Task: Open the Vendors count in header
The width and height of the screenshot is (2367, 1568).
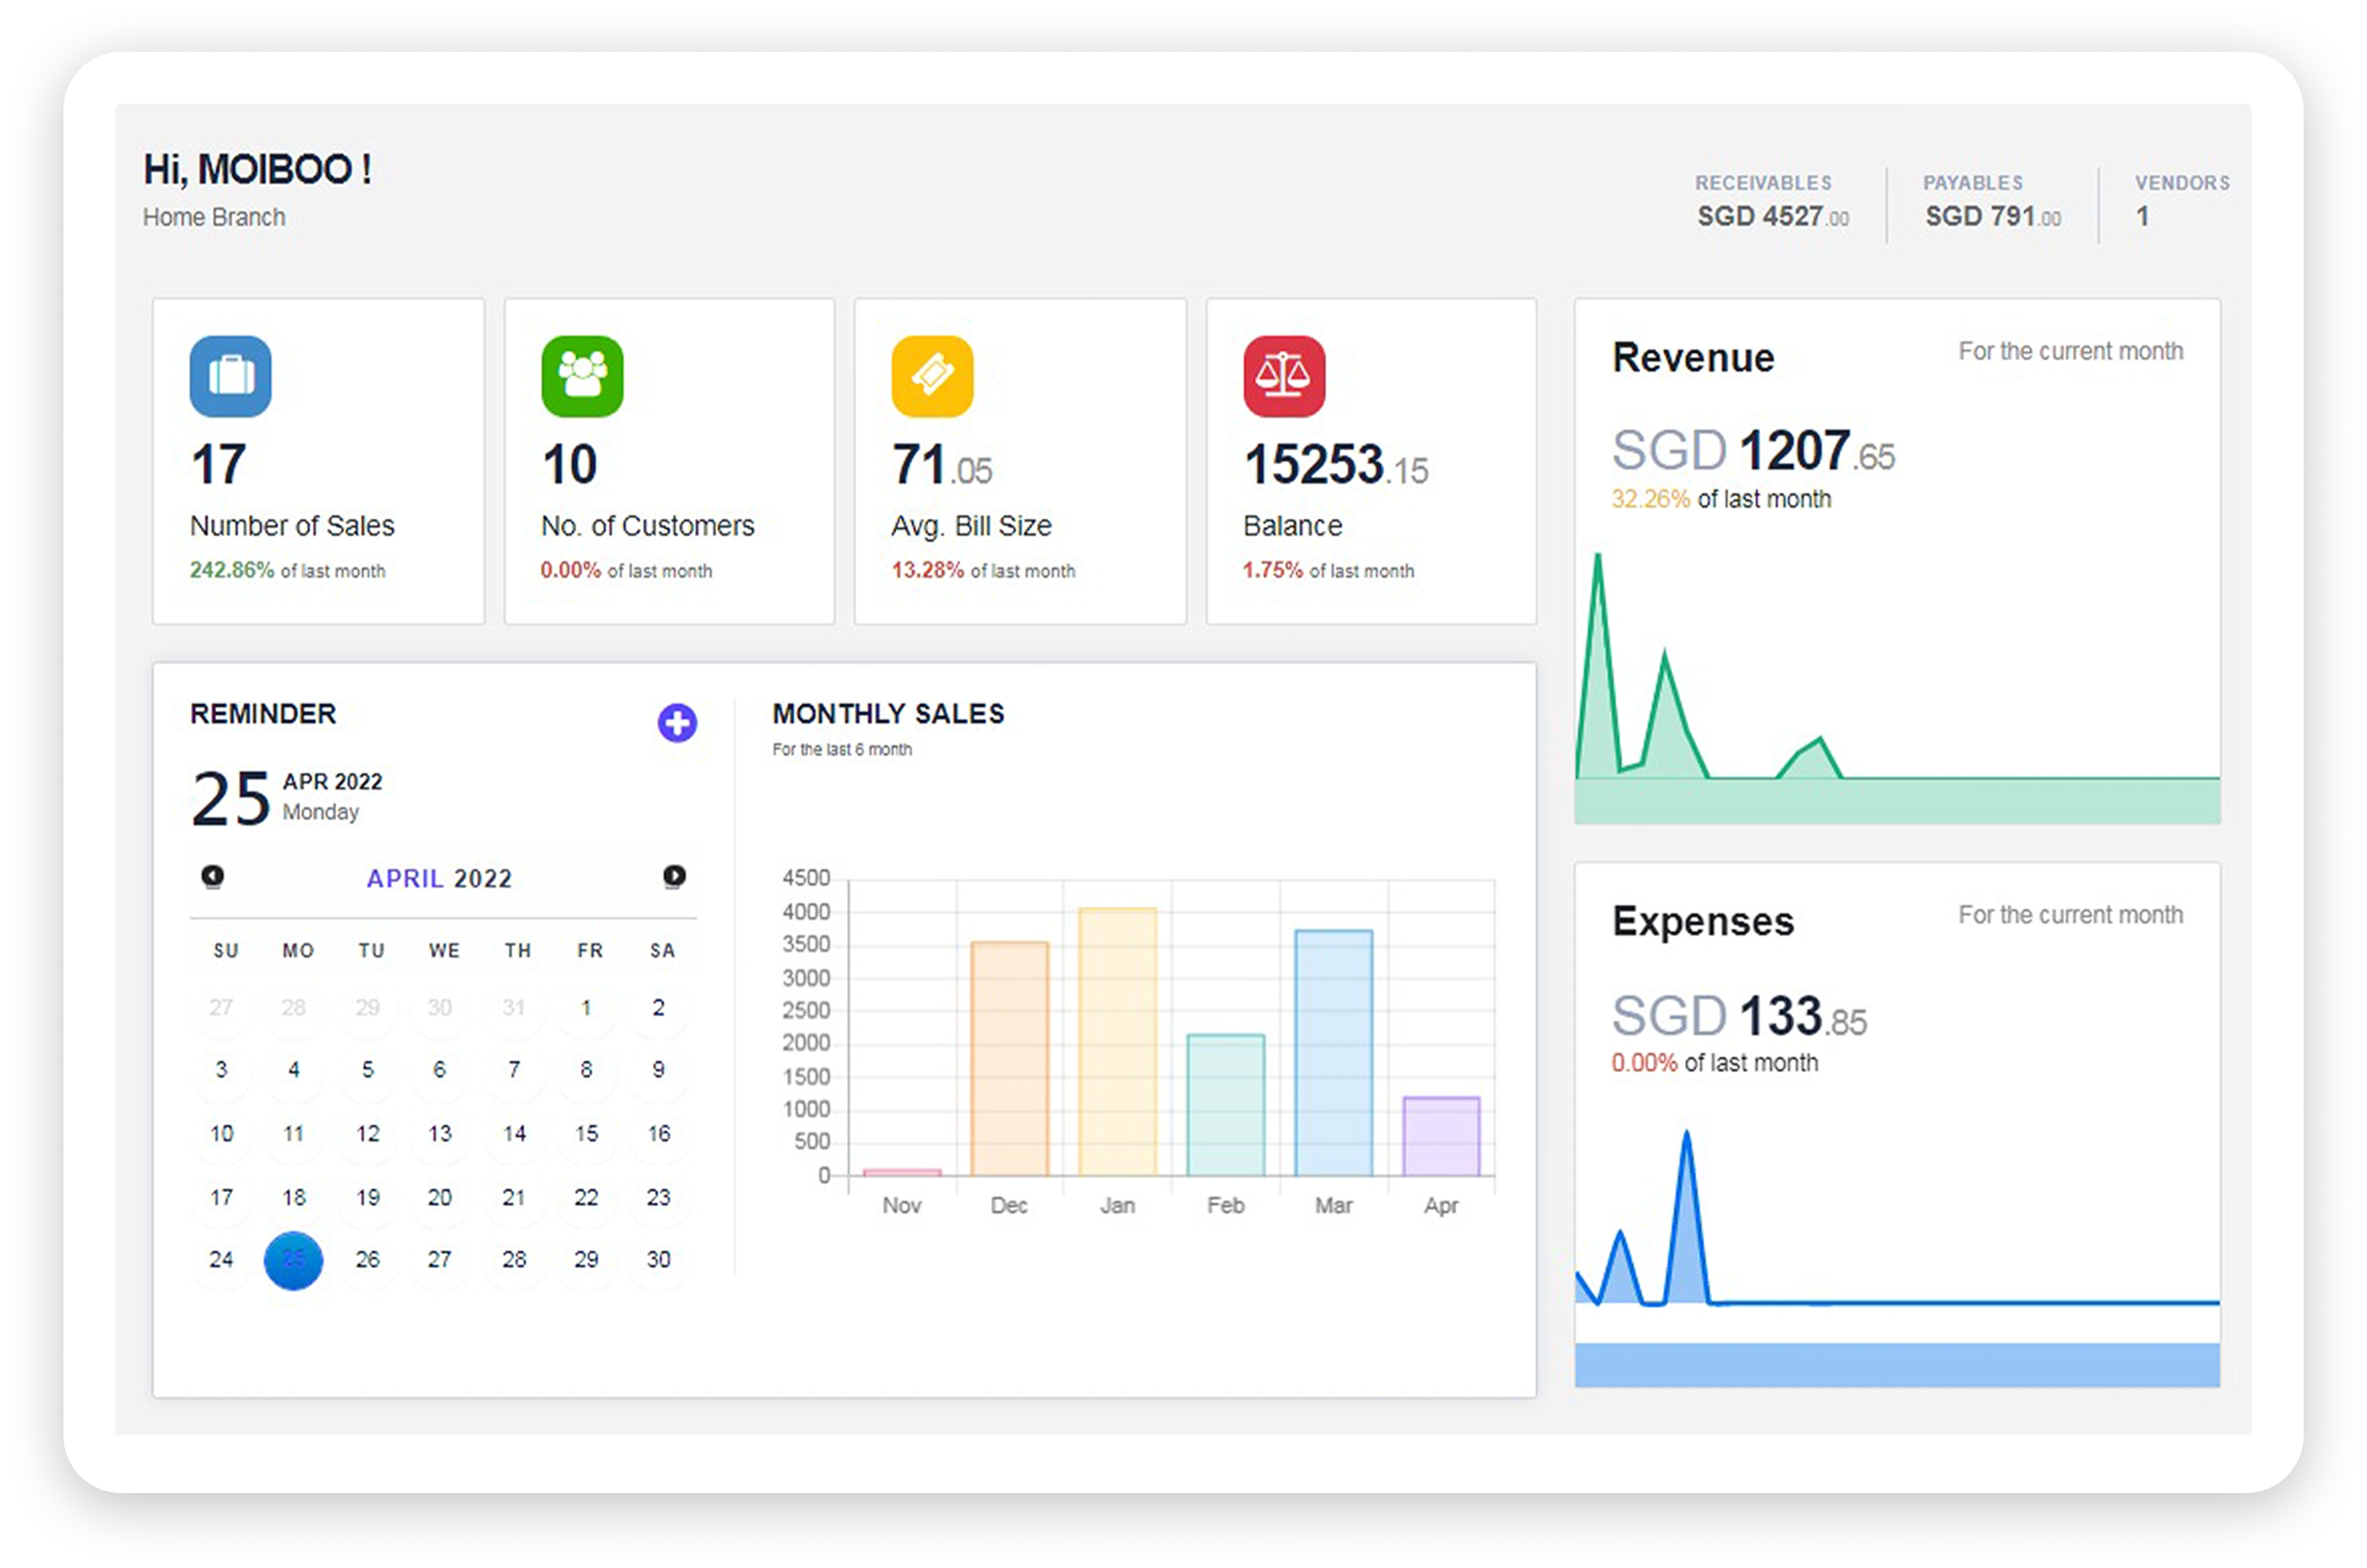Action: pos(2181,201)
